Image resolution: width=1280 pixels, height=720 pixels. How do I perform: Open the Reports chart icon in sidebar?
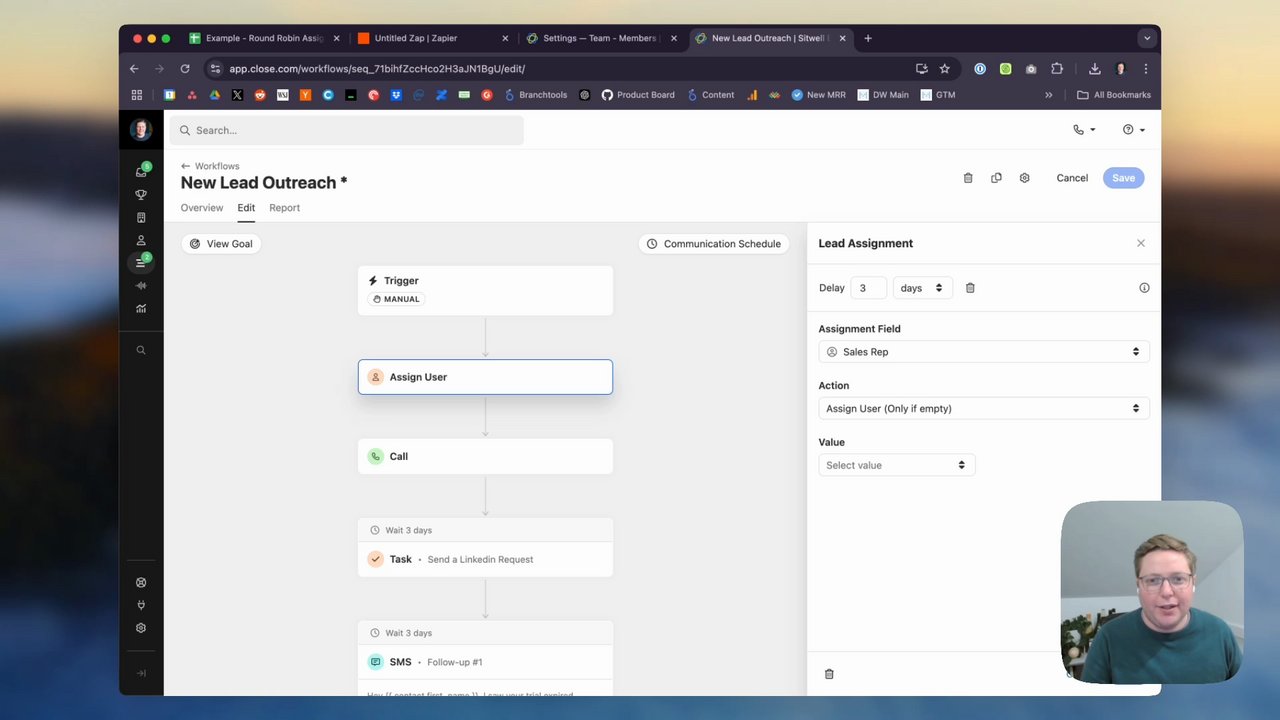pos(141,309)
